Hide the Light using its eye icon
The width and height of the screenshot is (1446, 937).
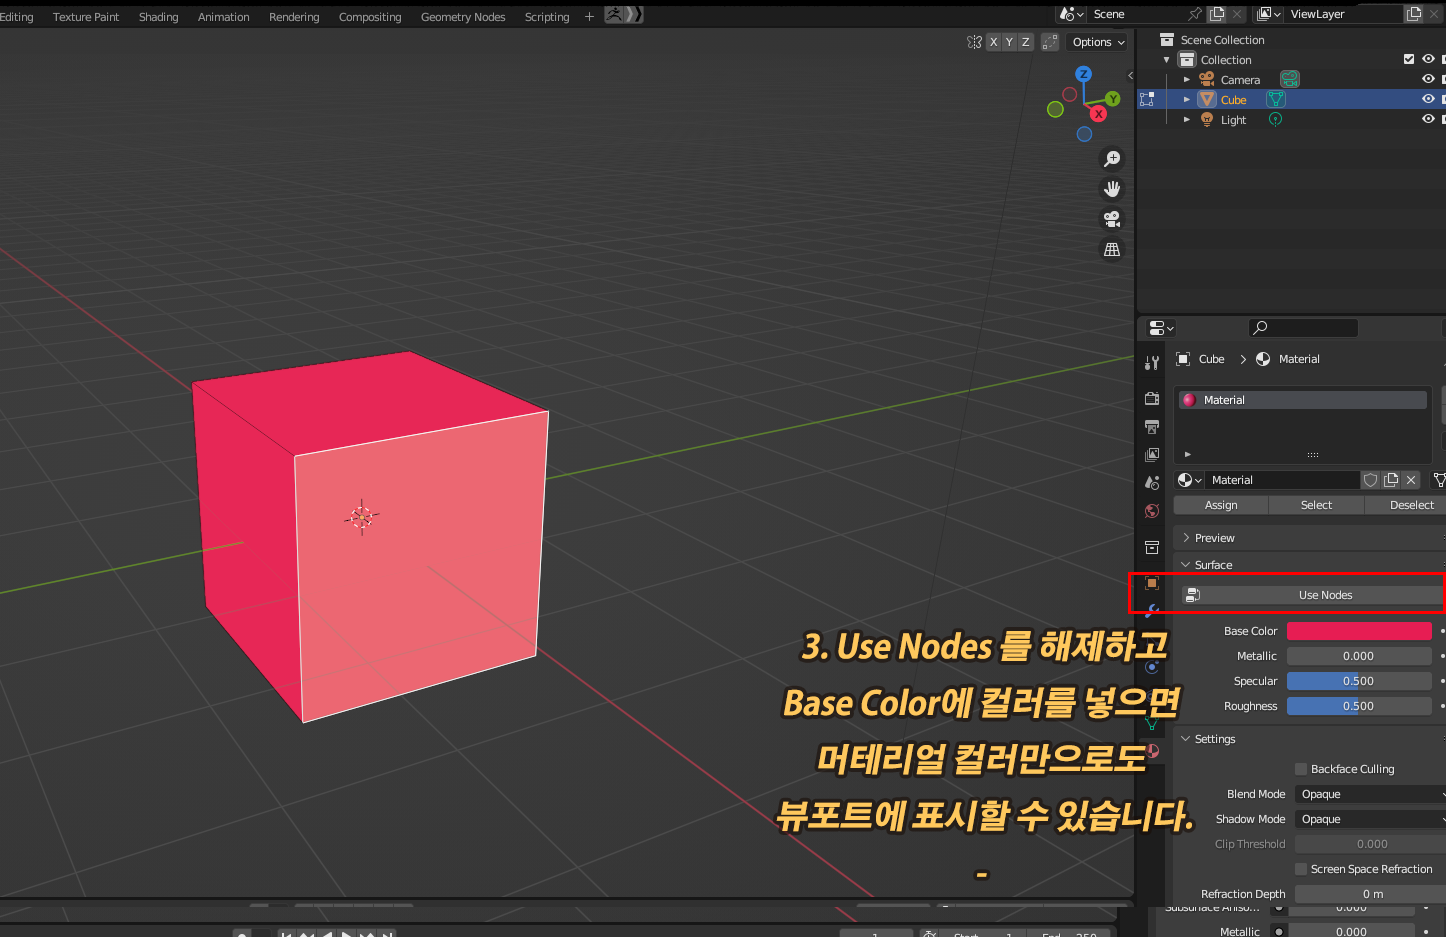[1428, 119]
